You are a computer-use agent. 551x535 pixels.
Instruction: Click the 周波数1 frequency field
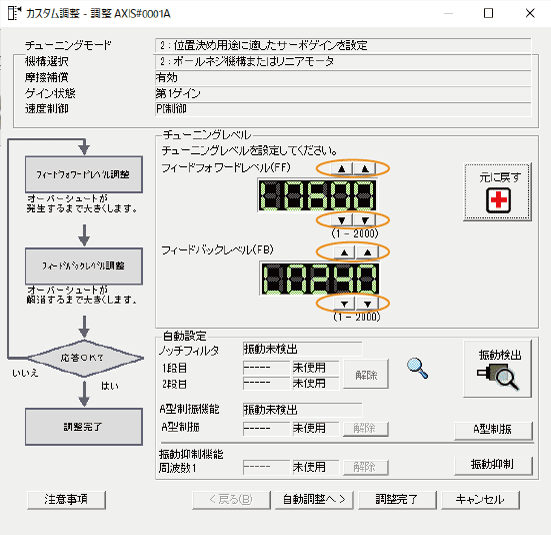point(266,468)
